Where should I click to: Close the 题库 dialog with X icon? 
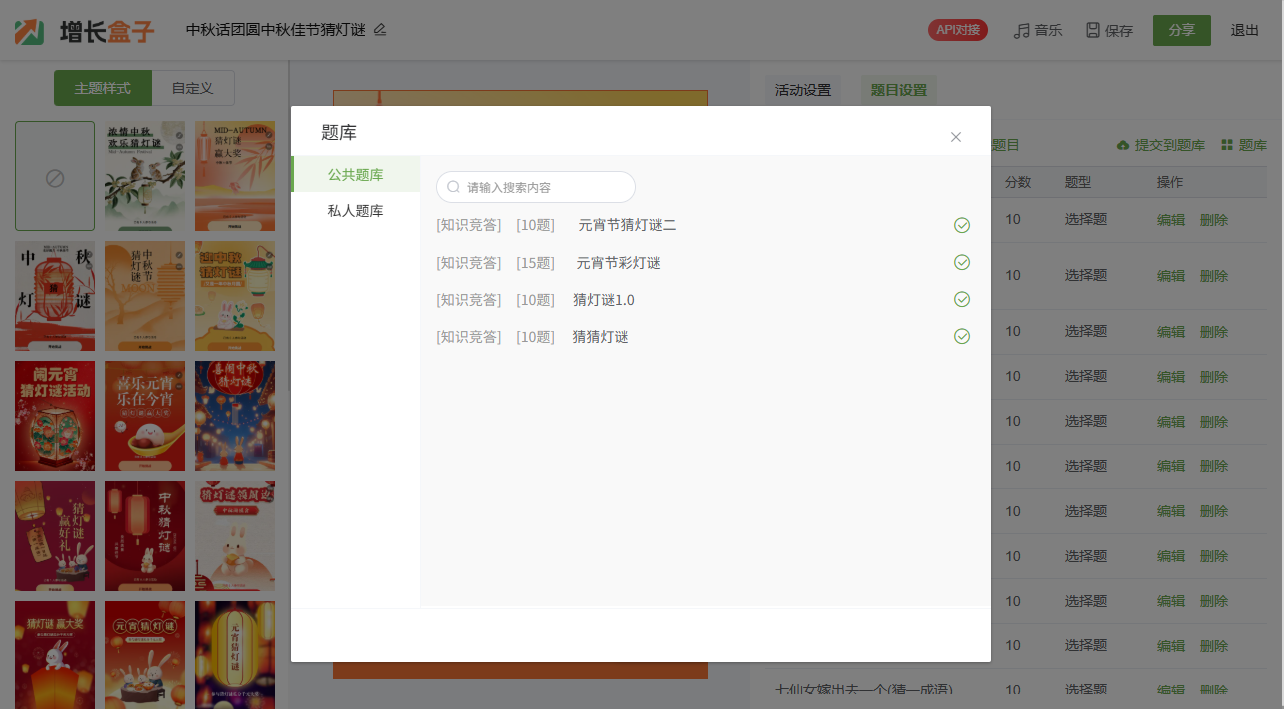(956, 137)
